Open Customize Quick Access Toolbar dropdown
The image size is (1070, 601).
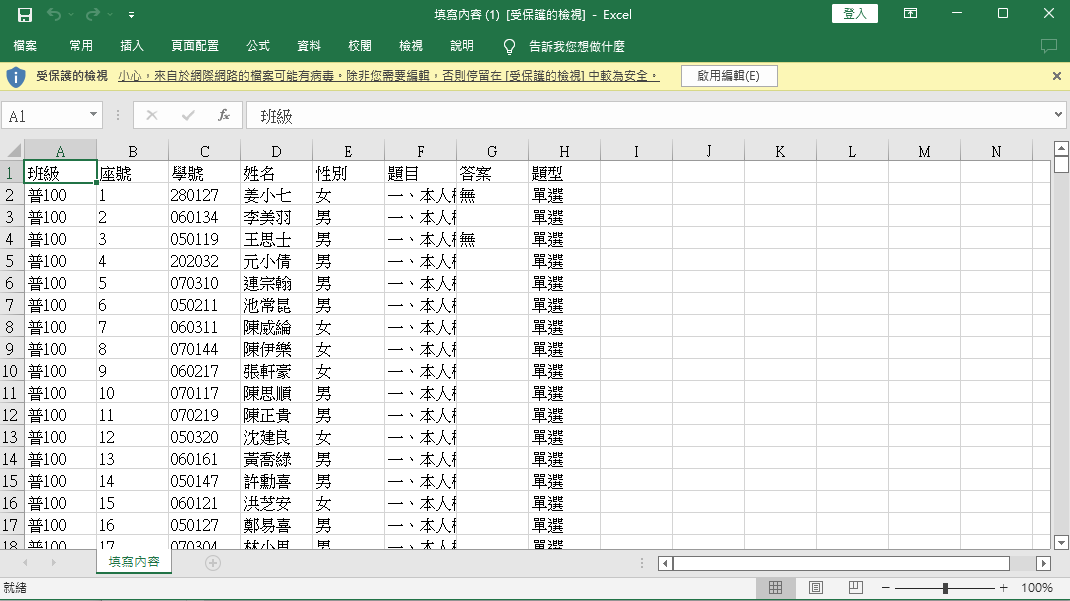click(x=131, y=14)
